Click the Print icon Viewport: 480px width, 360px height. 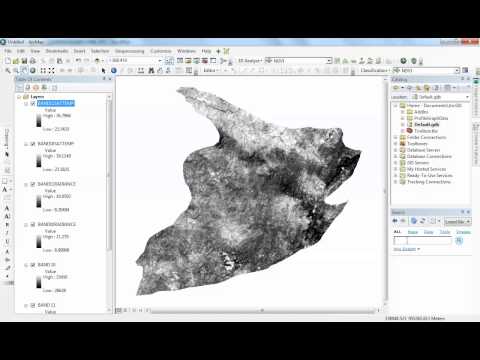(x=33, y=61)
